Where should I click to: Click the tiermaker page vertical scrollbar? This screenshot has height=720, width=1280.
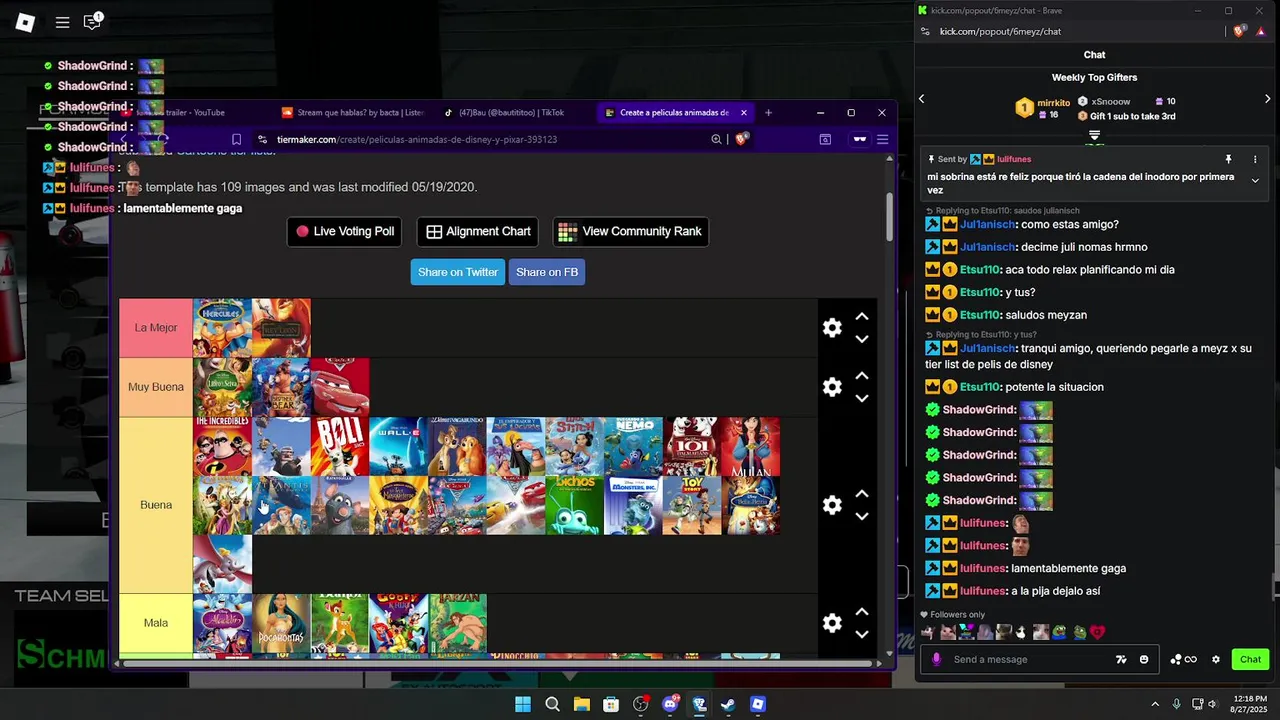pyautogui.click(x=890, y=216)
